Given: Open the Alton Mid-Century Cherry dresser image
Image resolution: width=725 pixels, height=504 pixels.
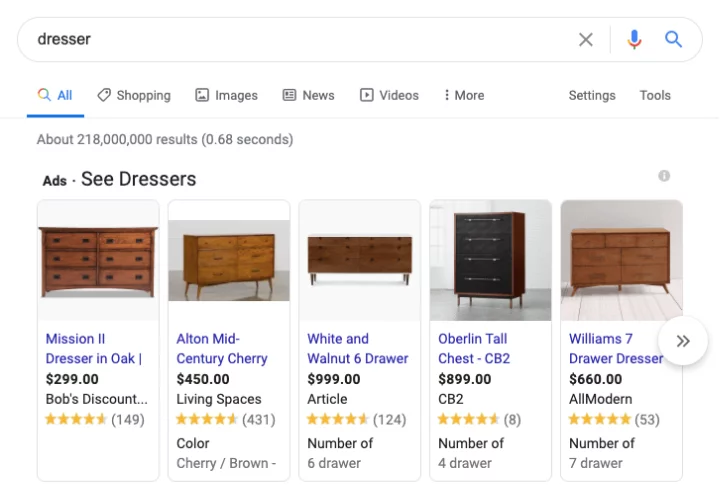Looking at the screenshot, I should [229, 260].
